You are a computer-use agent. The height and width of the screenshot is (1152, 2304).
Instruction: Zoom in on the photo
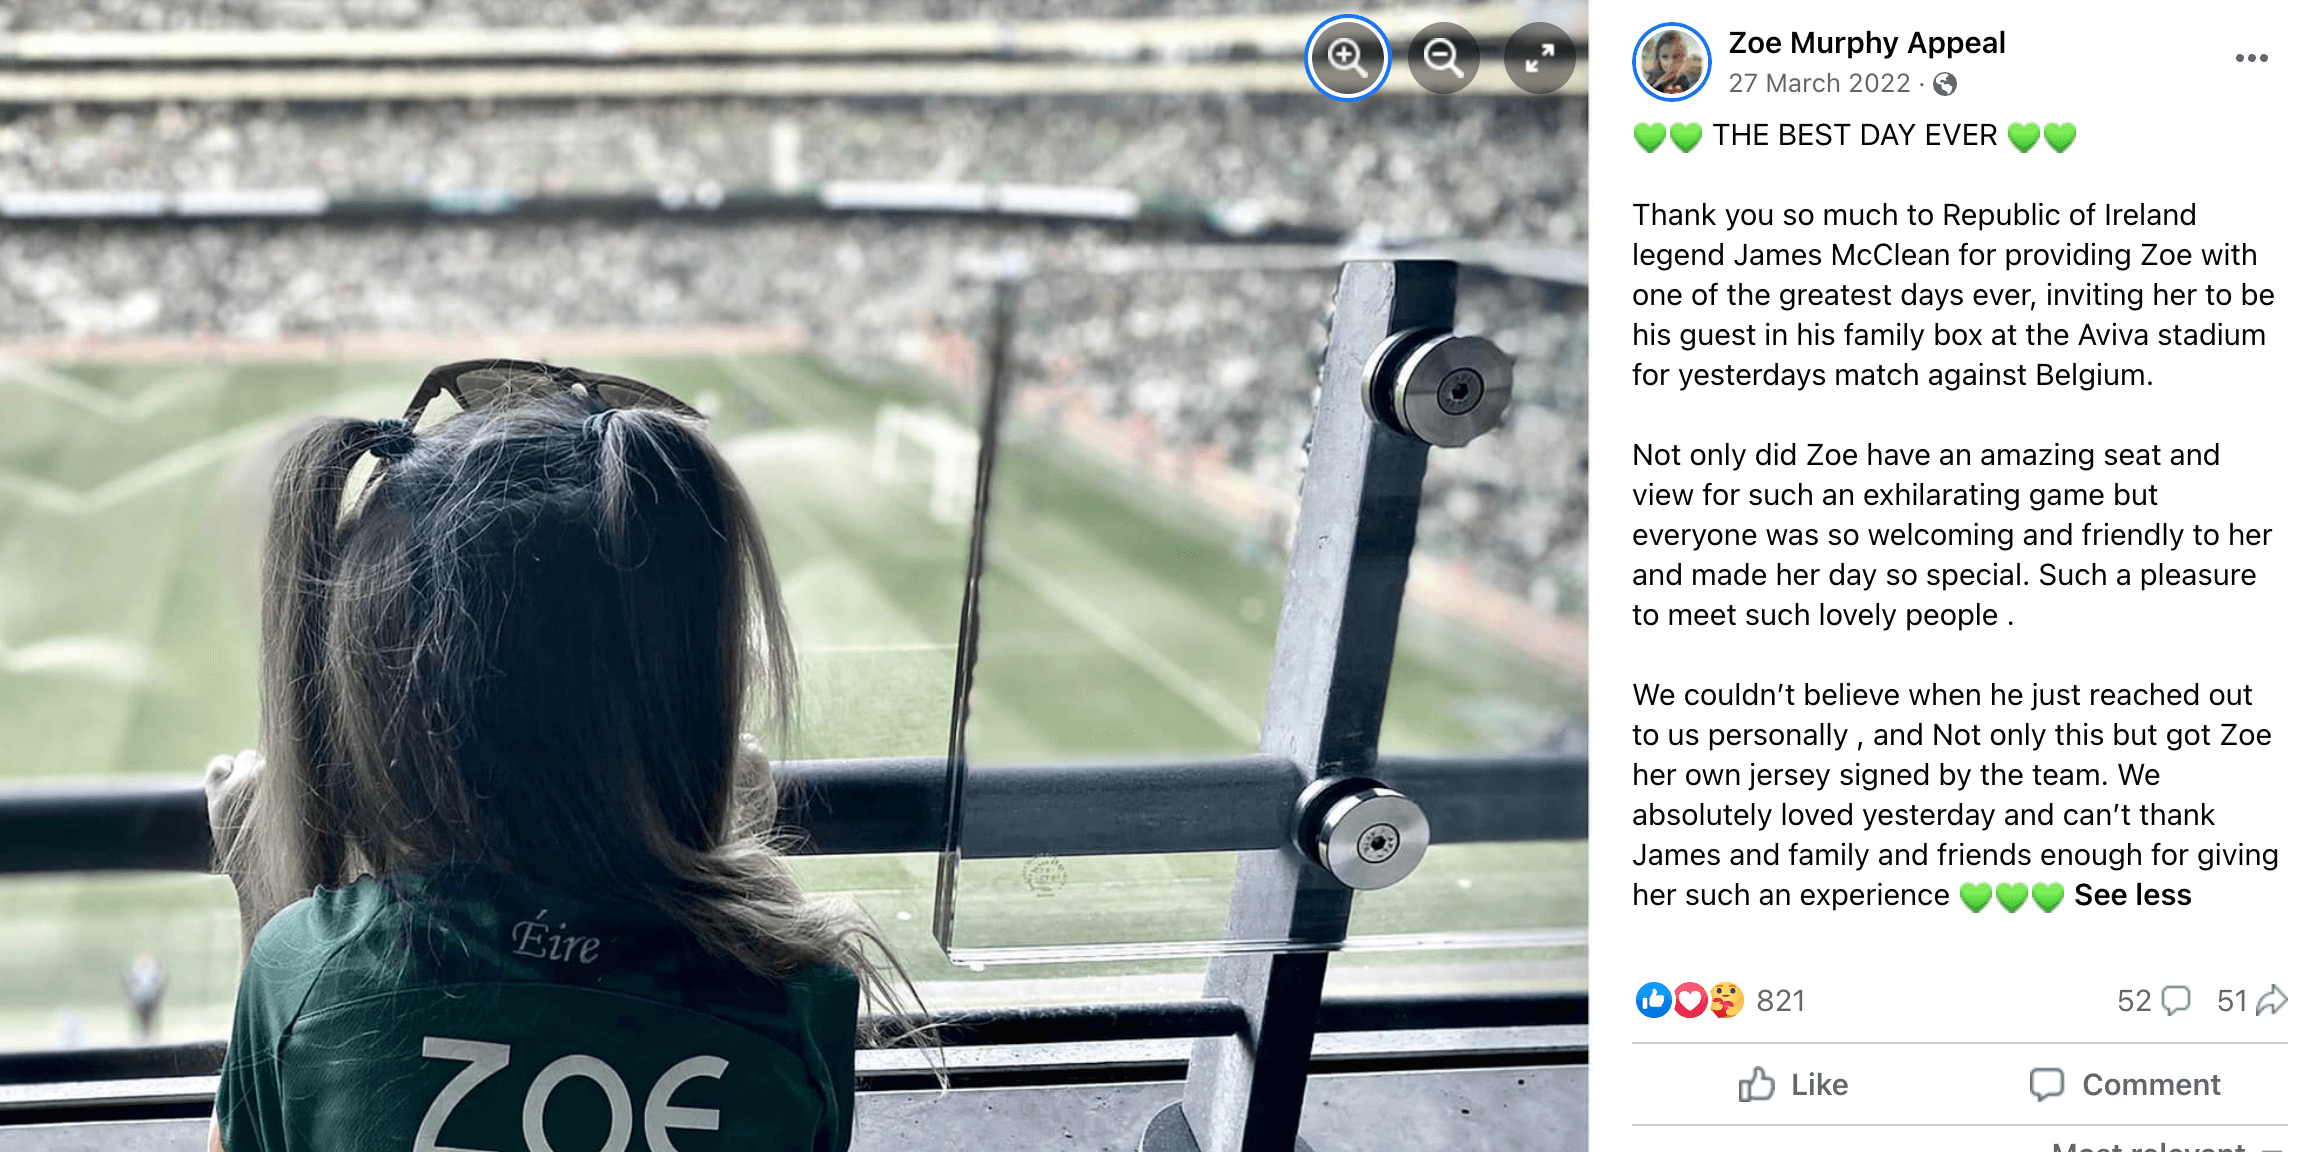pos(1347,58)
